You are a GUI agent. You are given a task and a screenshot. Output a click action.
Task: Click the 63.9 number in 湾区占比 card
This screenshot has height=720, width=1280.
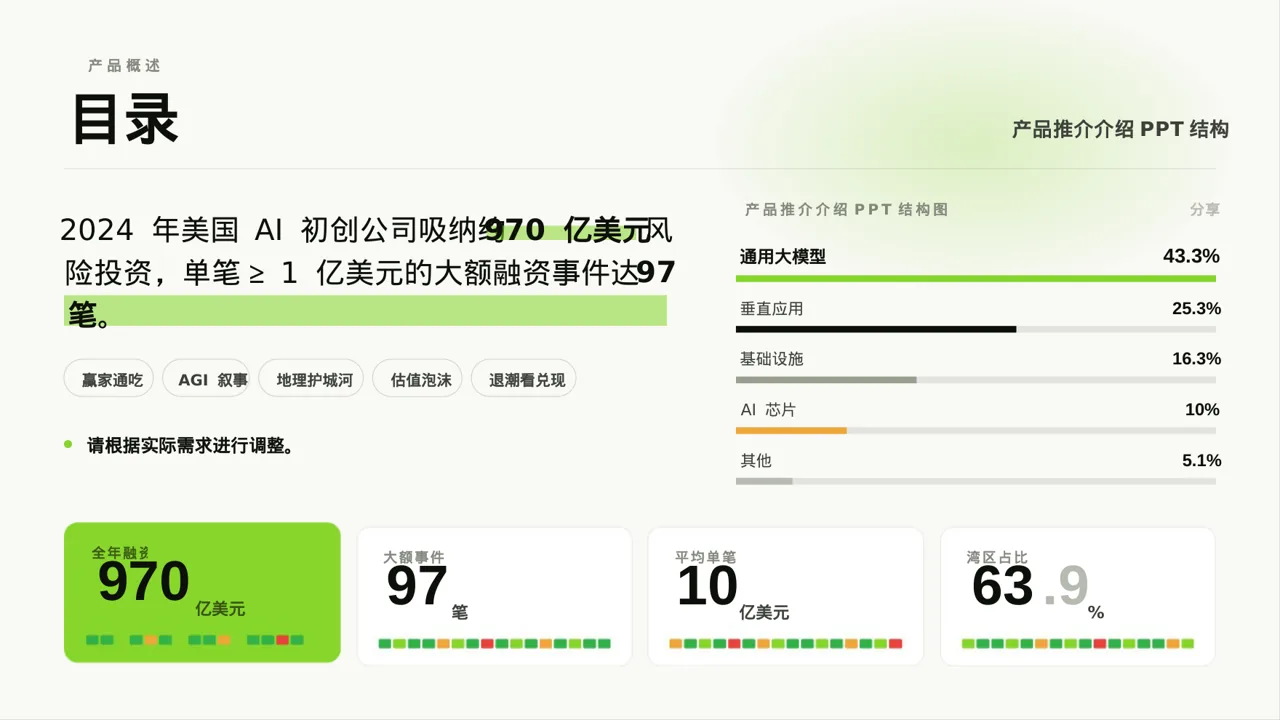(x=1030, y=586)
